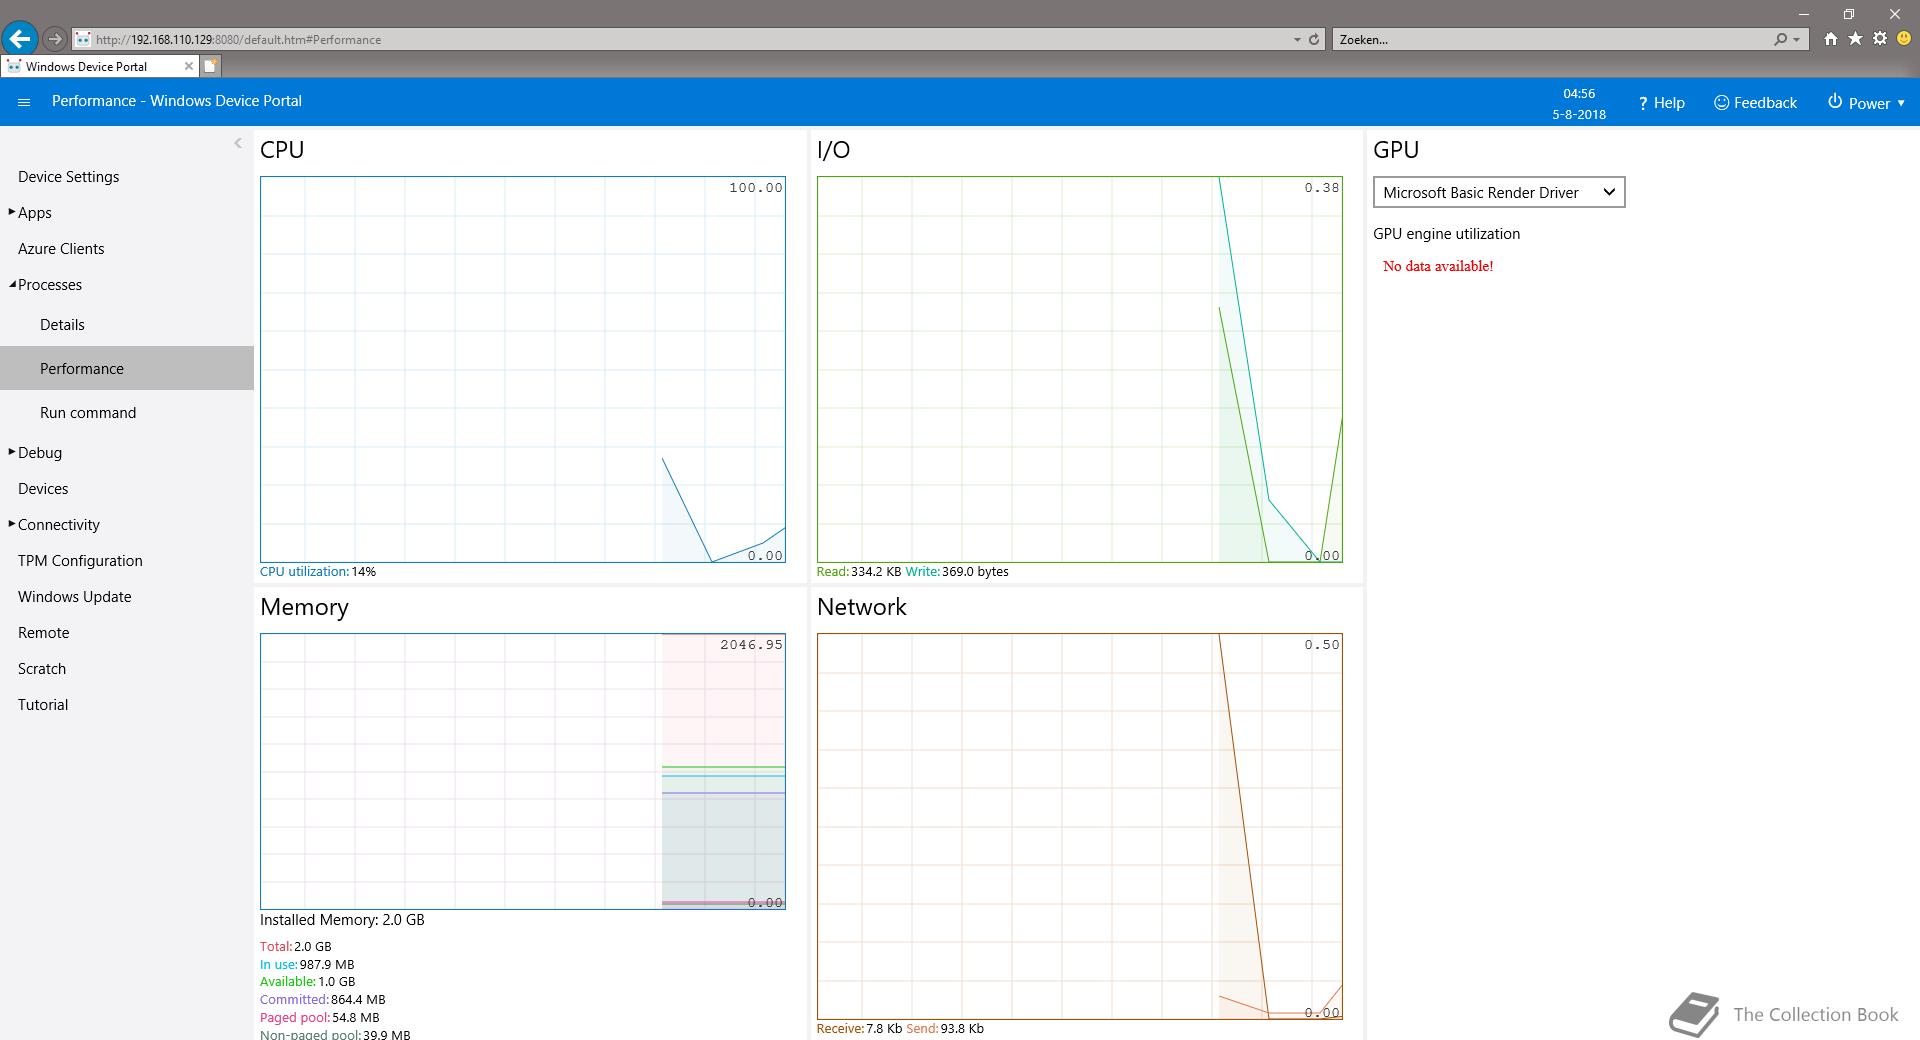
Task: Click the browser forward arrow button
Action: [x=55, y=39]
